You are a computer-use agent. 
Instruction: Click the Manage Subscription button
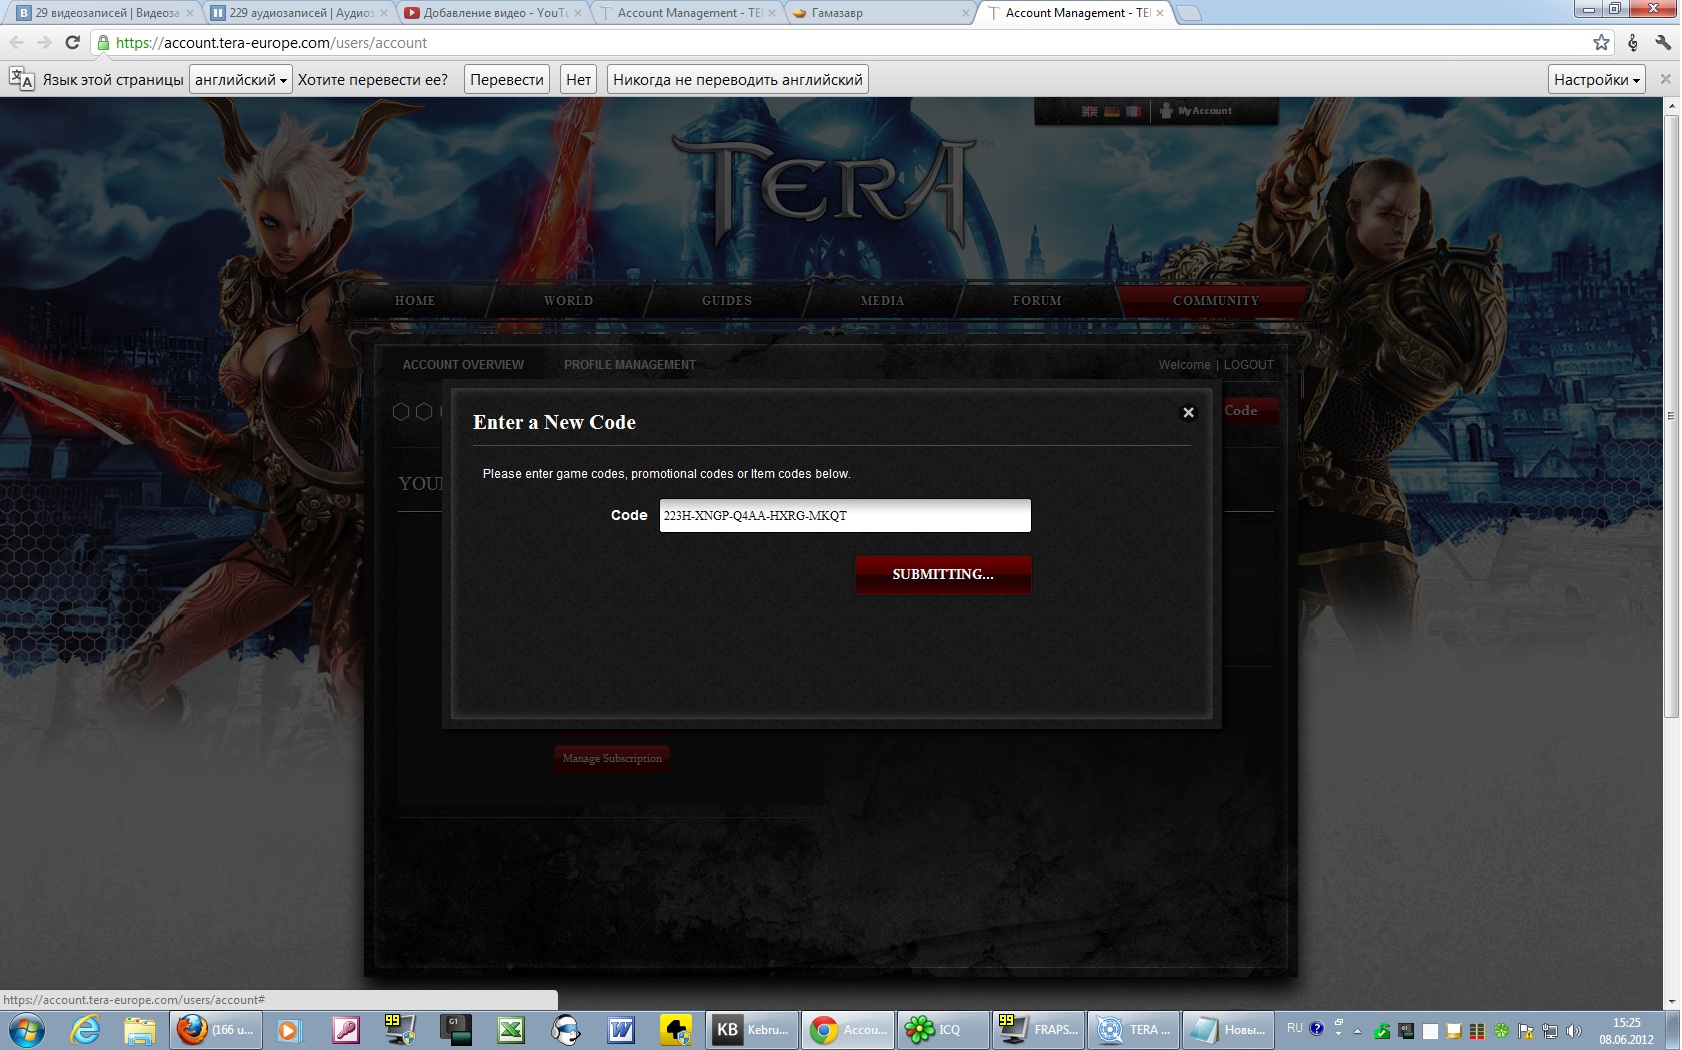612,759
